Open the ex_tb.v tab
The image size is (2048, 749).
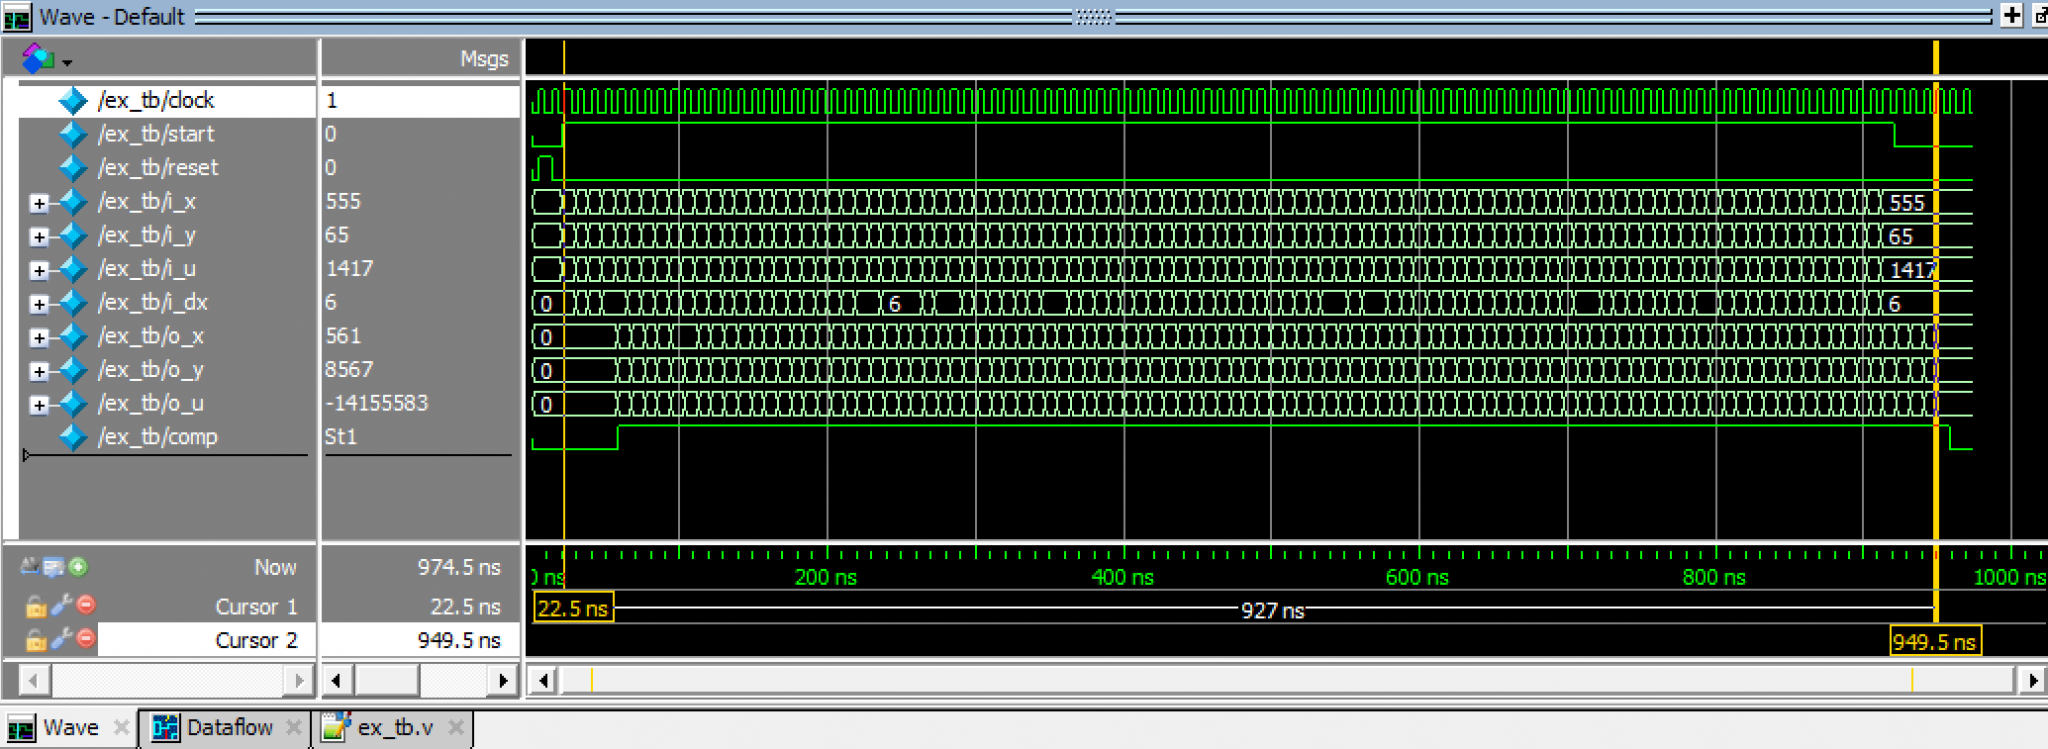(394, 727)
